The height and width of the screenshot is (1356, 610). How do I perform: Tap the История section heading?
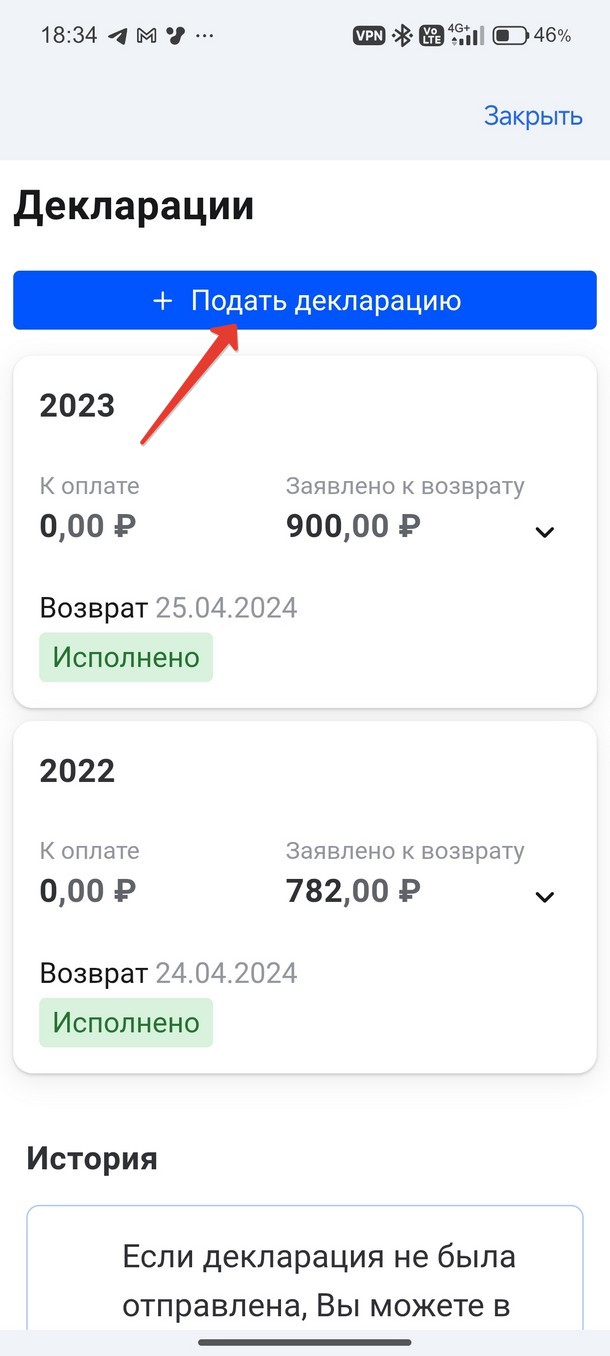92,1159
